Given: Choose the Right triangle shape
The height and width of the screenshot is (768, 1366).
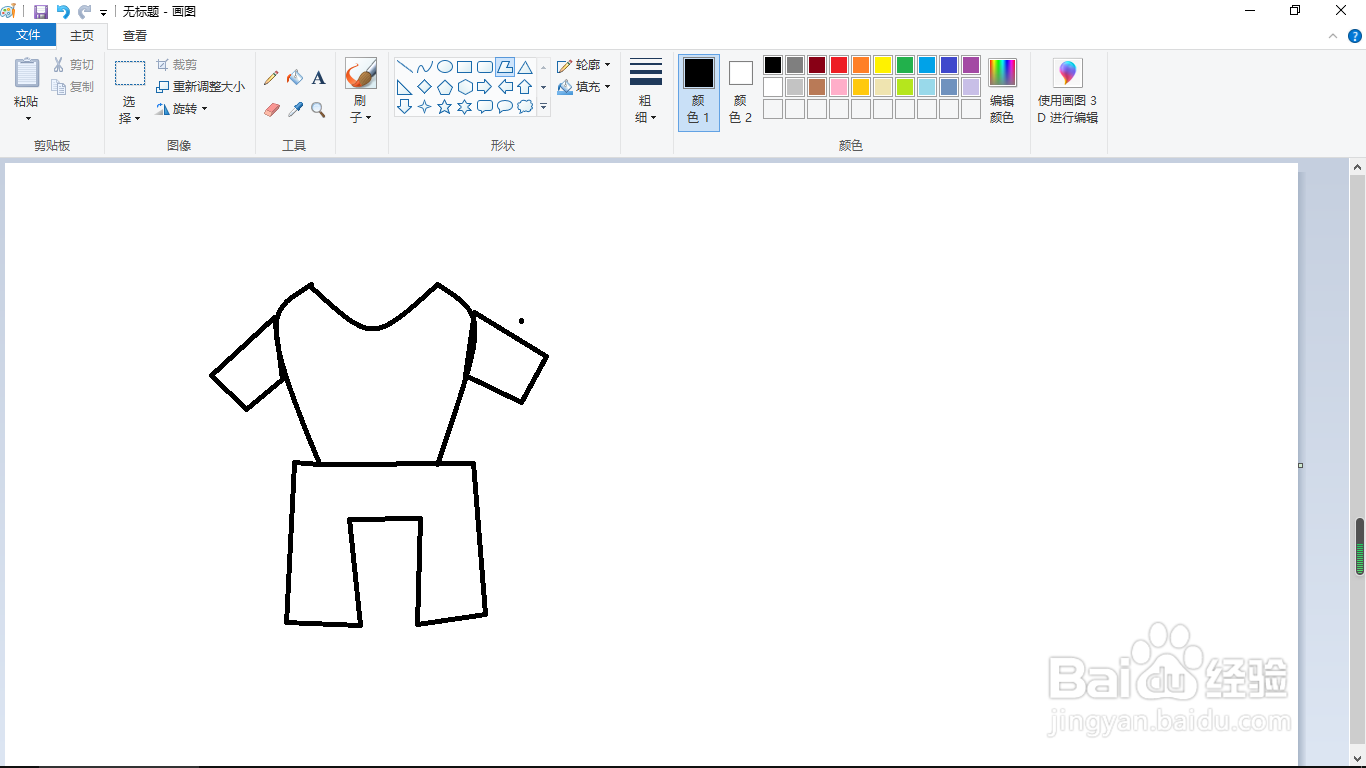Looking at the screenshot, I should click(405, 87).
